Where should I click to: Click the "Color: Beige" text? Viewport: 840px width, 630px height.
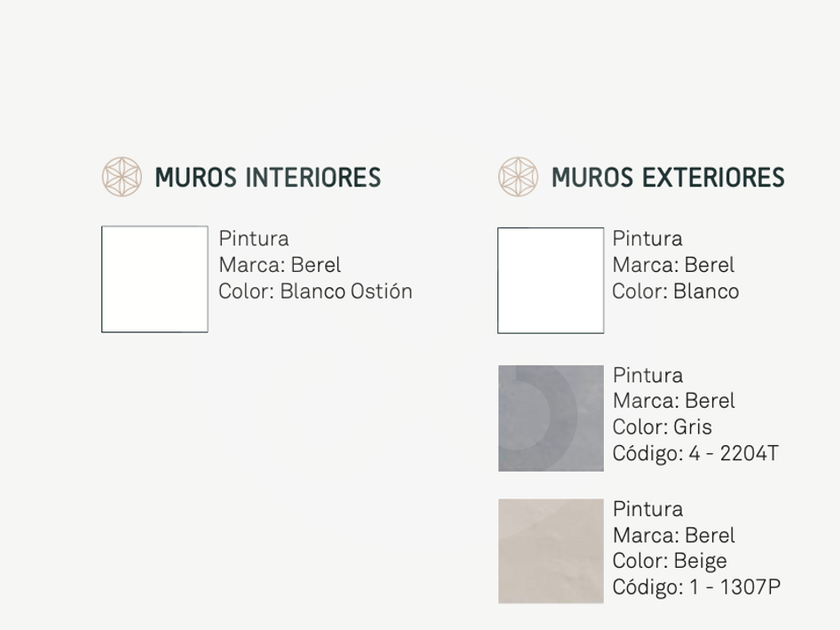669,561
